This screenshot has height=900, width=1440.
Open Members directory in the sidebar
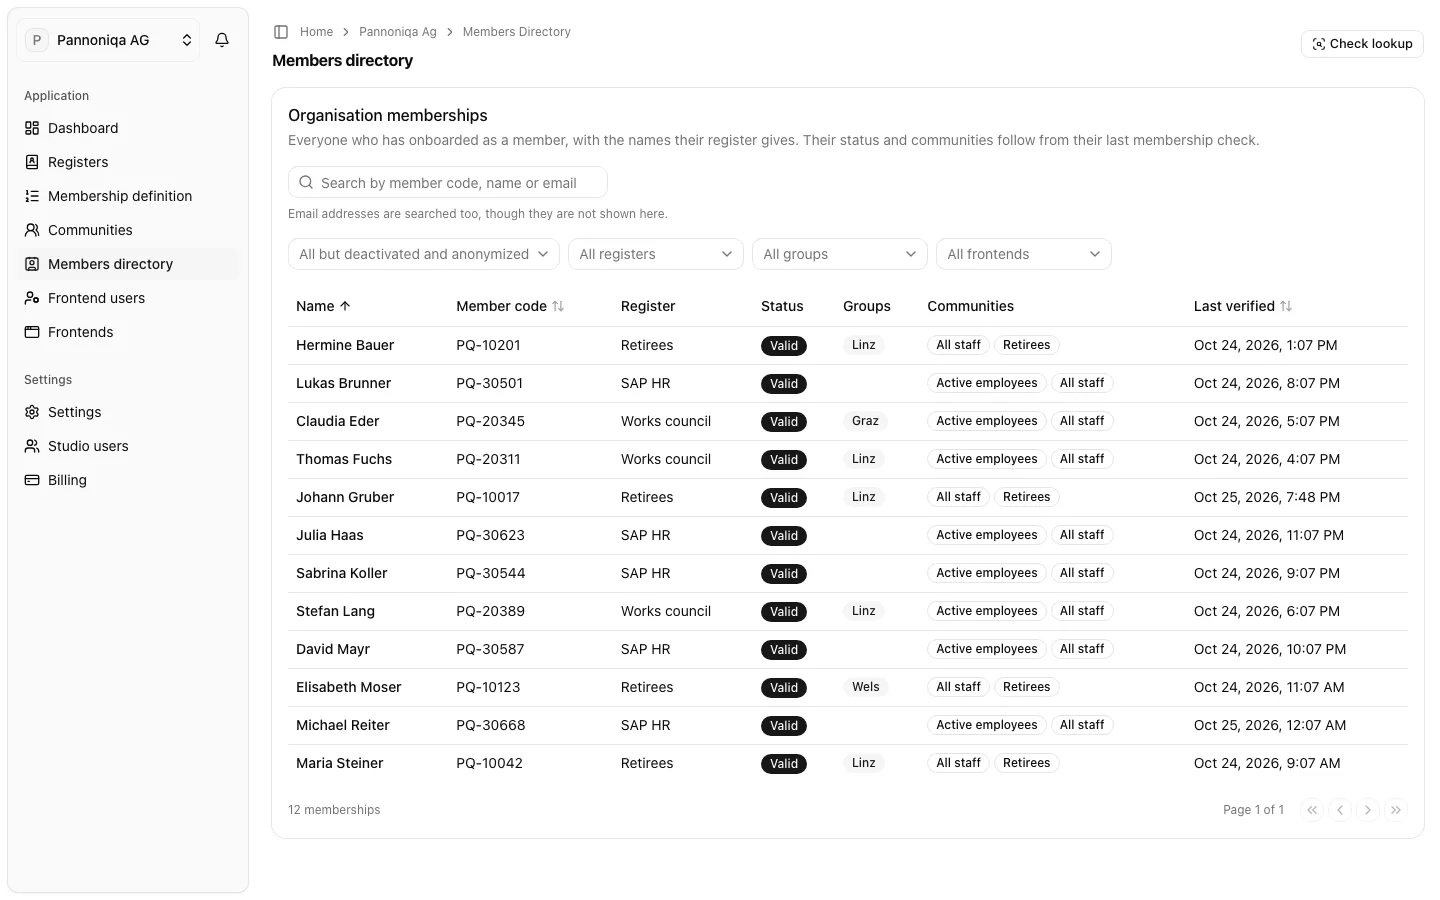pyautogui.click(x=128, y=264)
